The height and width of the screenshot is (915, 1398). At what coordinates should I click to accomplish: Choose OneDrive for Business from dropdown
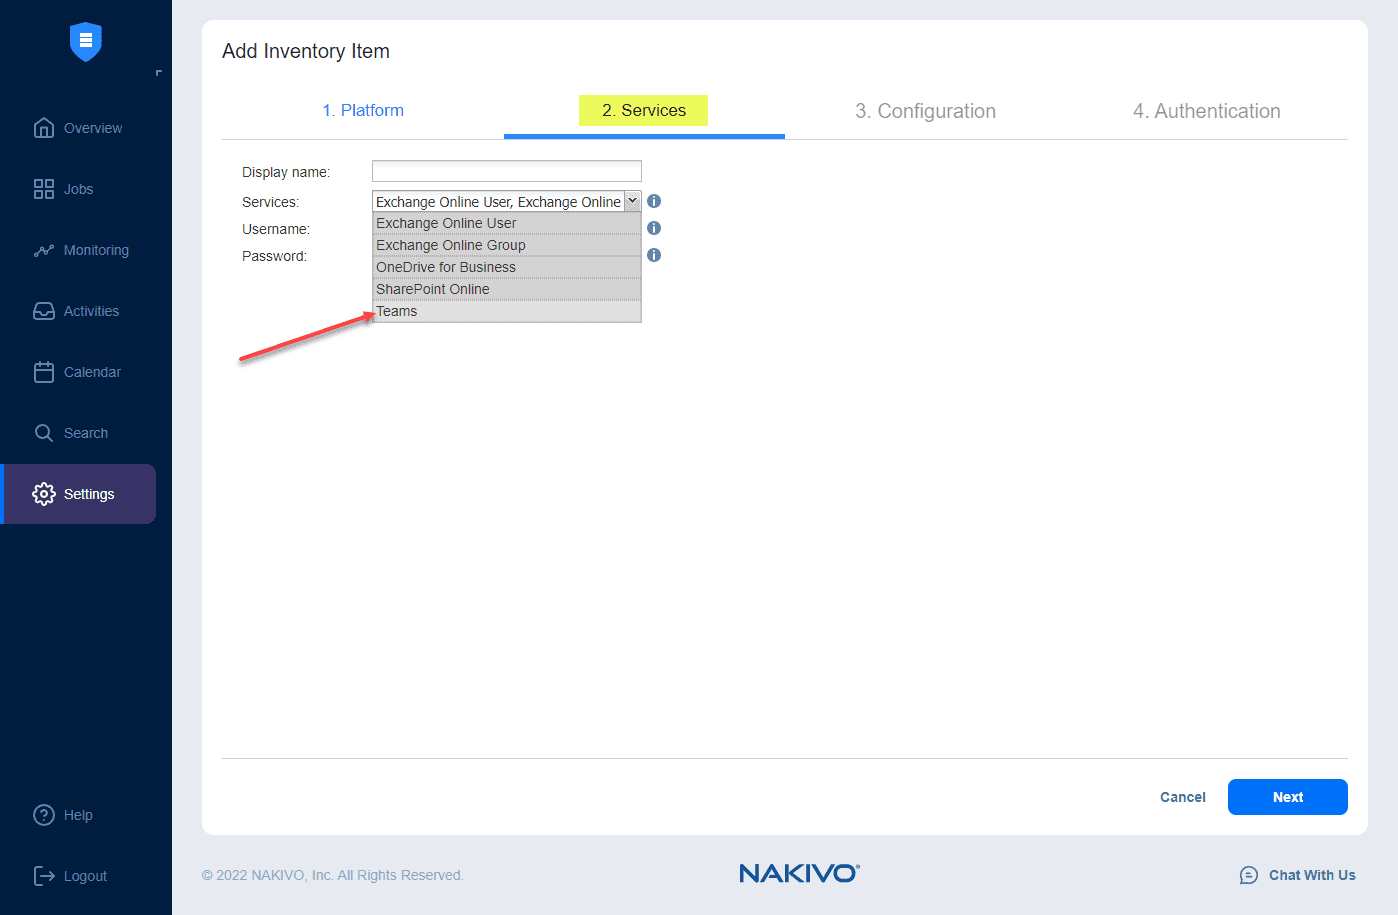click(445, 266)
